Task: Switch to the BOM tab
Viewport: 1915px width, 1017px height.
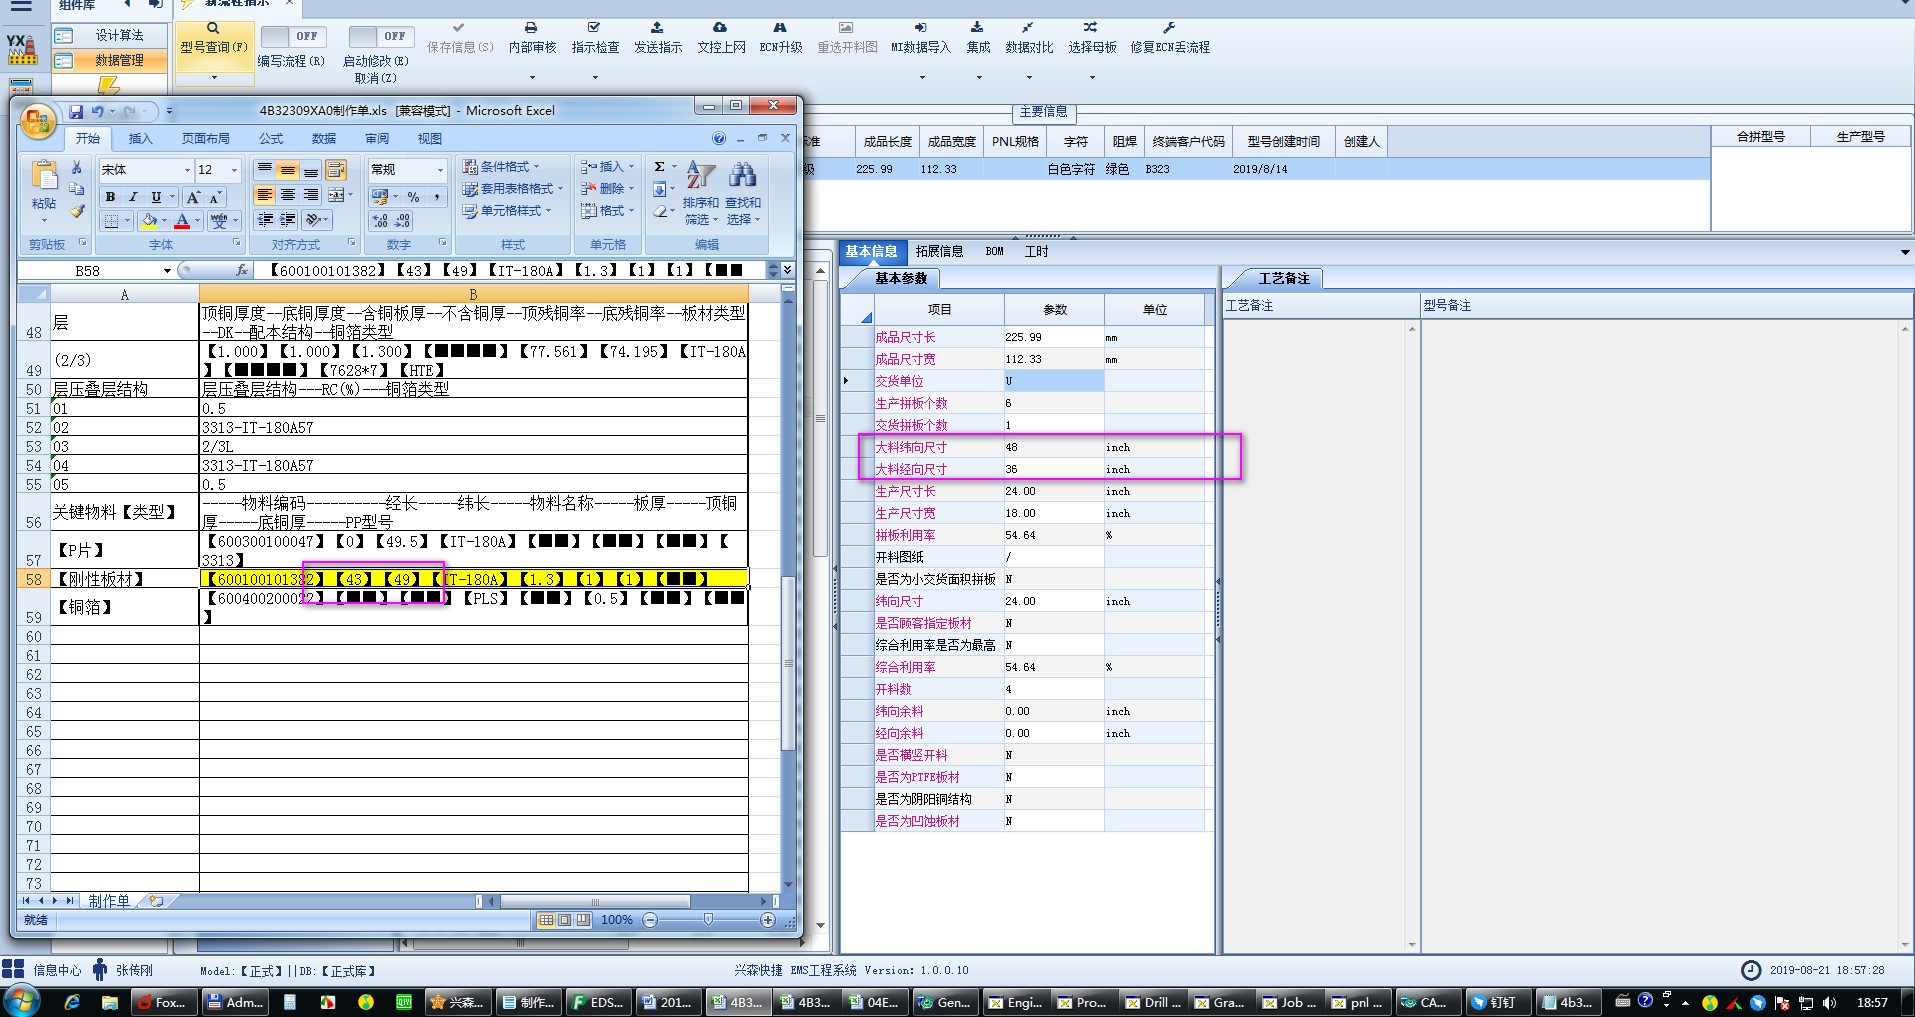Action: (994, 252)
